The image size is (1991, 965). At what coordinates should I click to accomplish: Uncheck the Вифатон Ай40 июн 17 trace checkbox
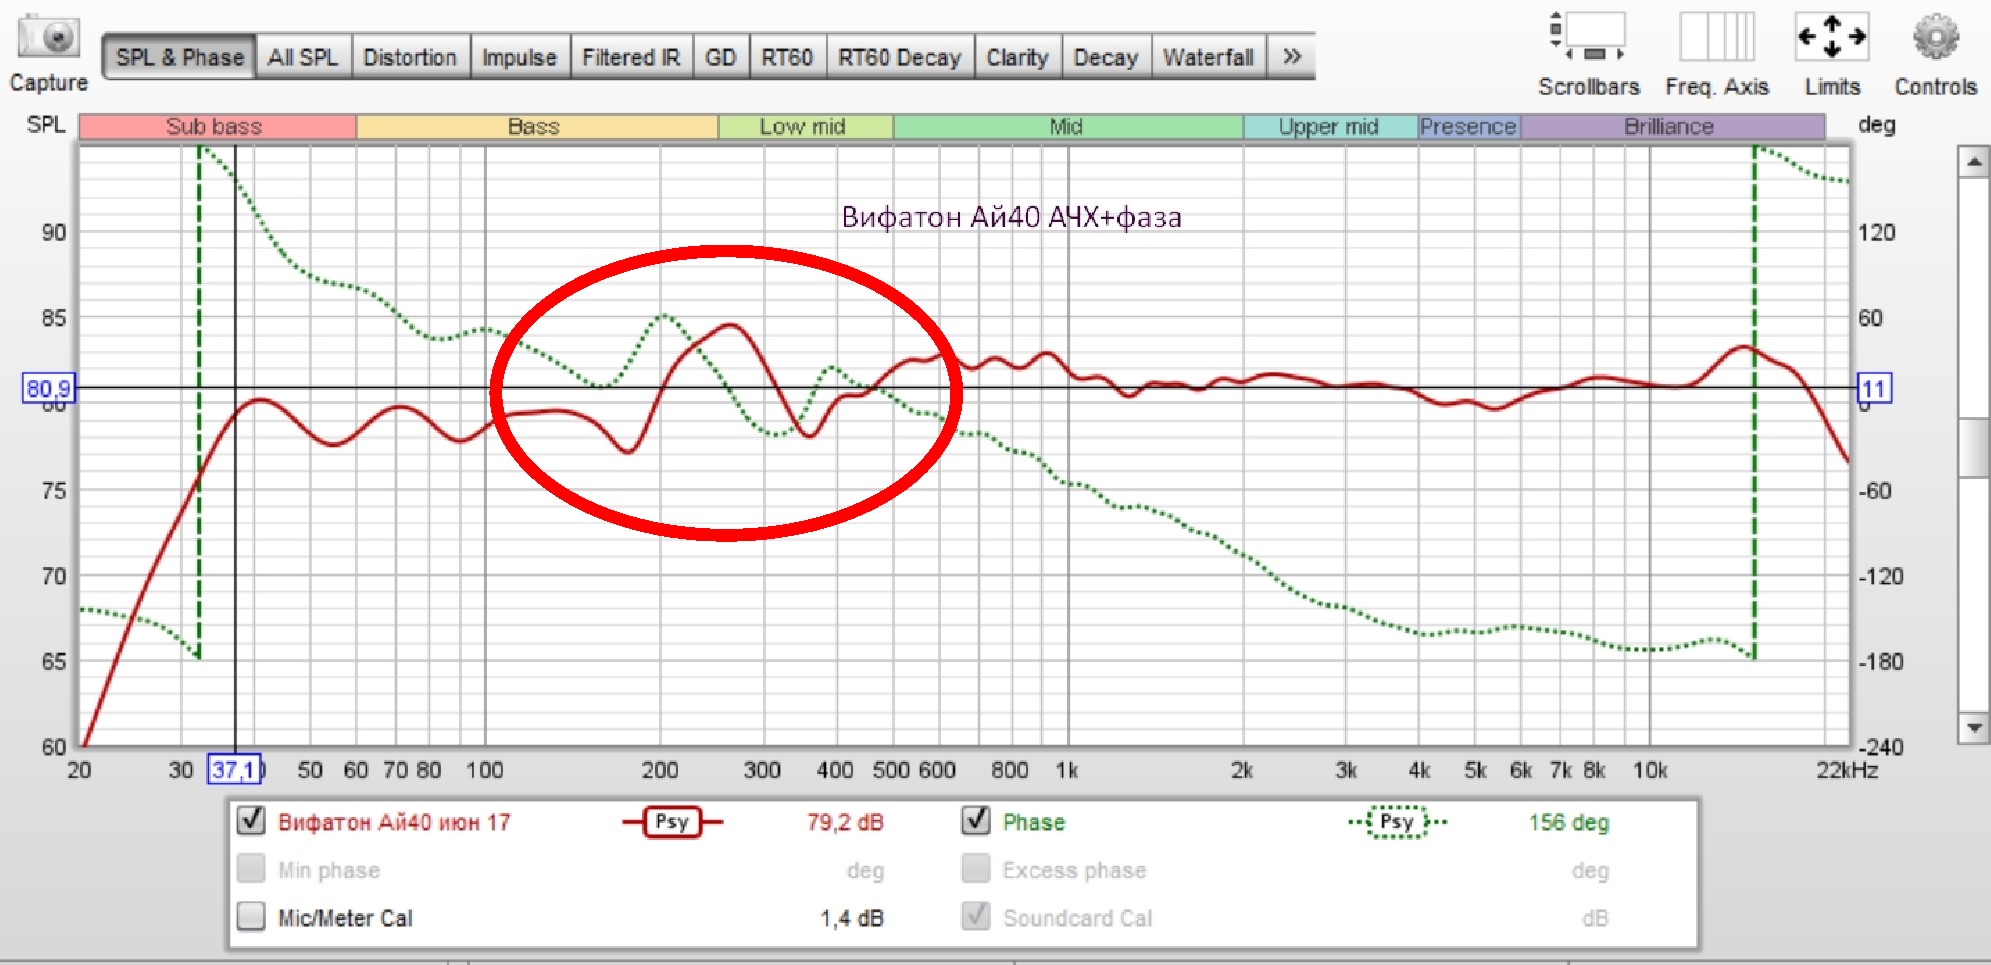[x=251, y=821]
